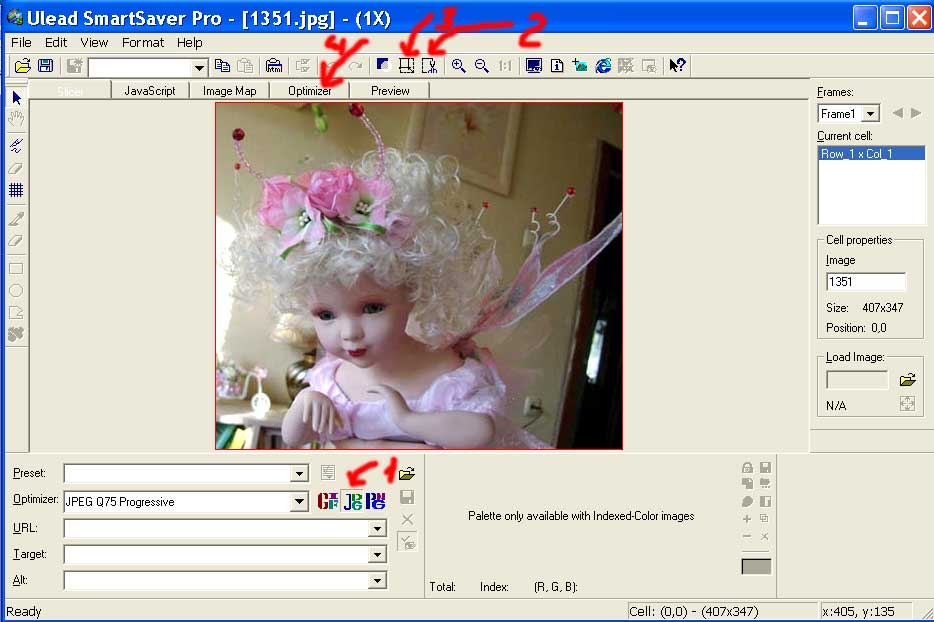The image size is (934, 622).
Task: Expand the Optimizer JPEG Q75 Progressive dropdown
Action: click(x=300, y=502)
